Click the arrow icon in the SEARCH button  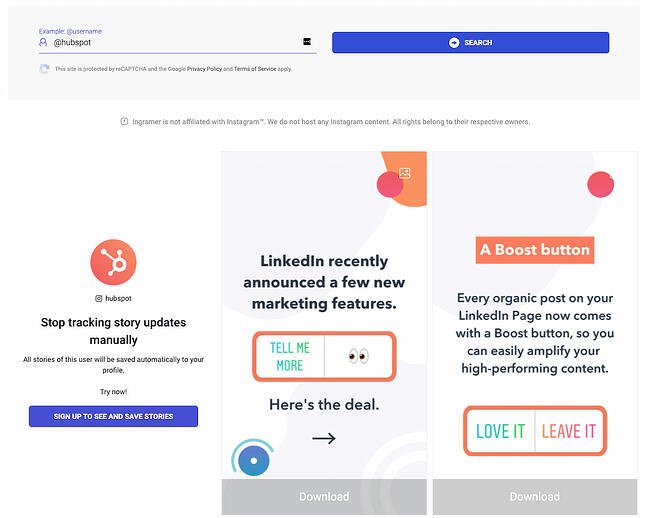(454, 43)
